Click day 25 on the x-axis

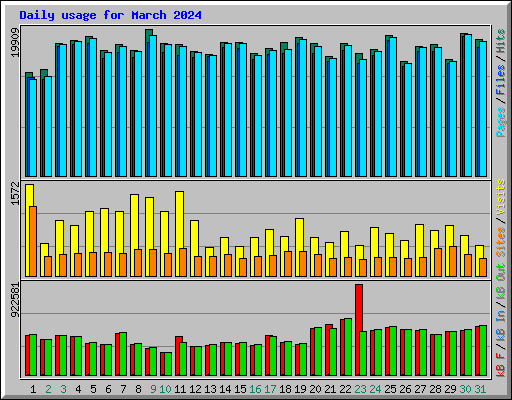pos(390,389)
